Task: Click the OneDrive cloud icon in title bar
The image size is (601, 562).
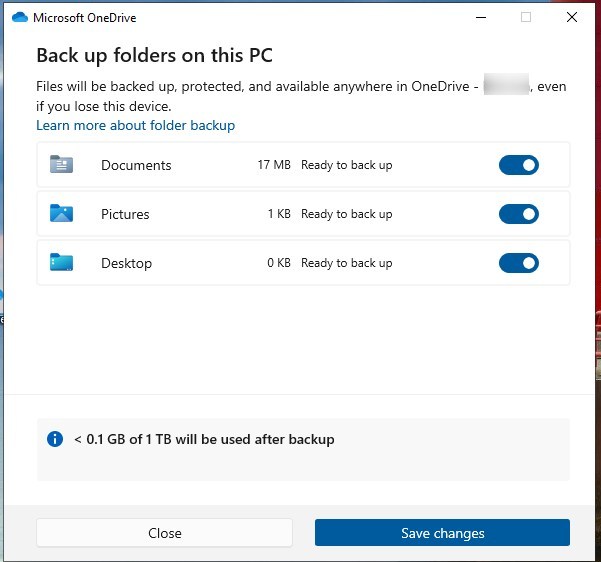Action: click(20, 17)
